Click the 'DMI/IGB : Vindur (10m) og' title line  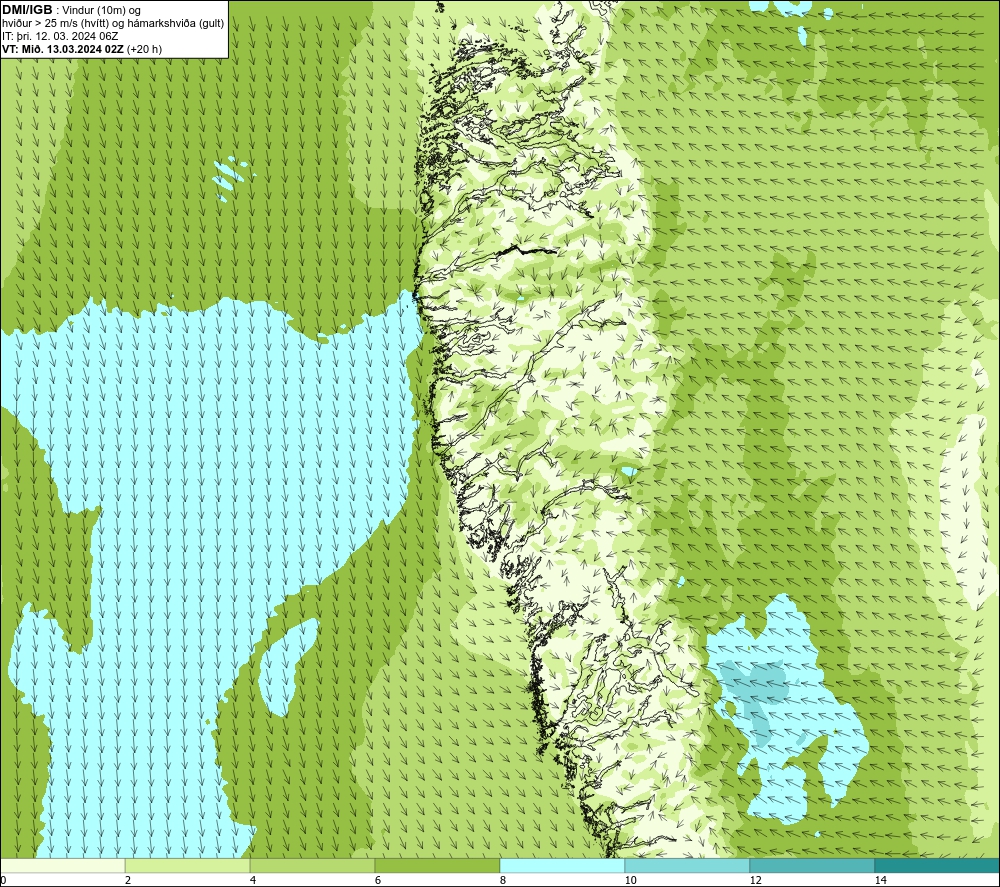pos(71,10)
